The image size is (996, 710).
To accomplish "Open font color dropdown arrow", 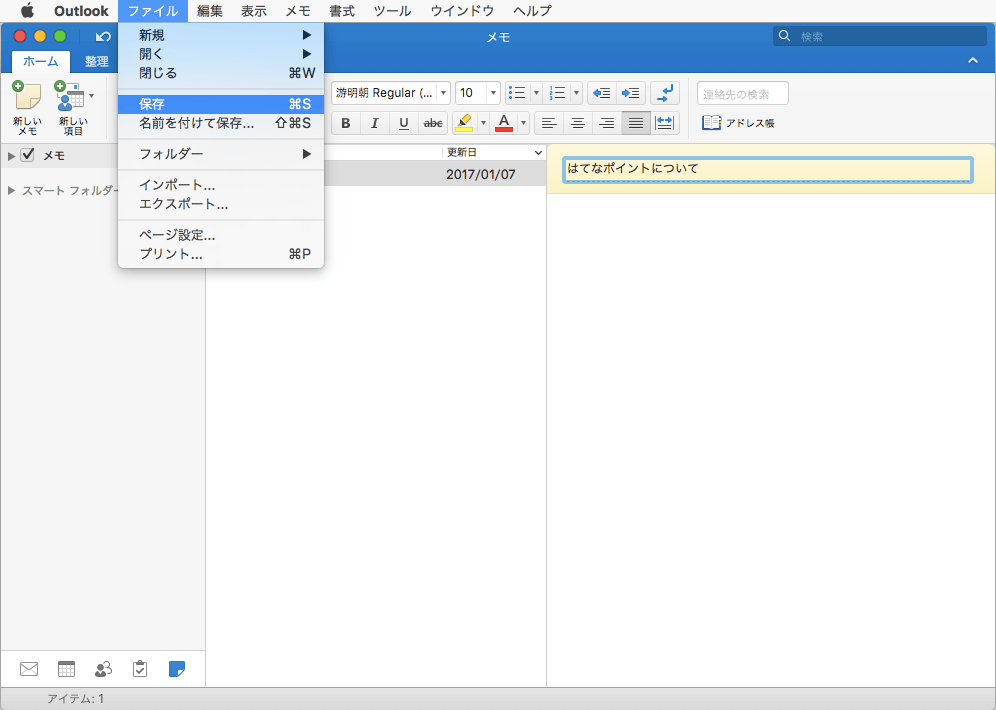I will click(523, 123).
